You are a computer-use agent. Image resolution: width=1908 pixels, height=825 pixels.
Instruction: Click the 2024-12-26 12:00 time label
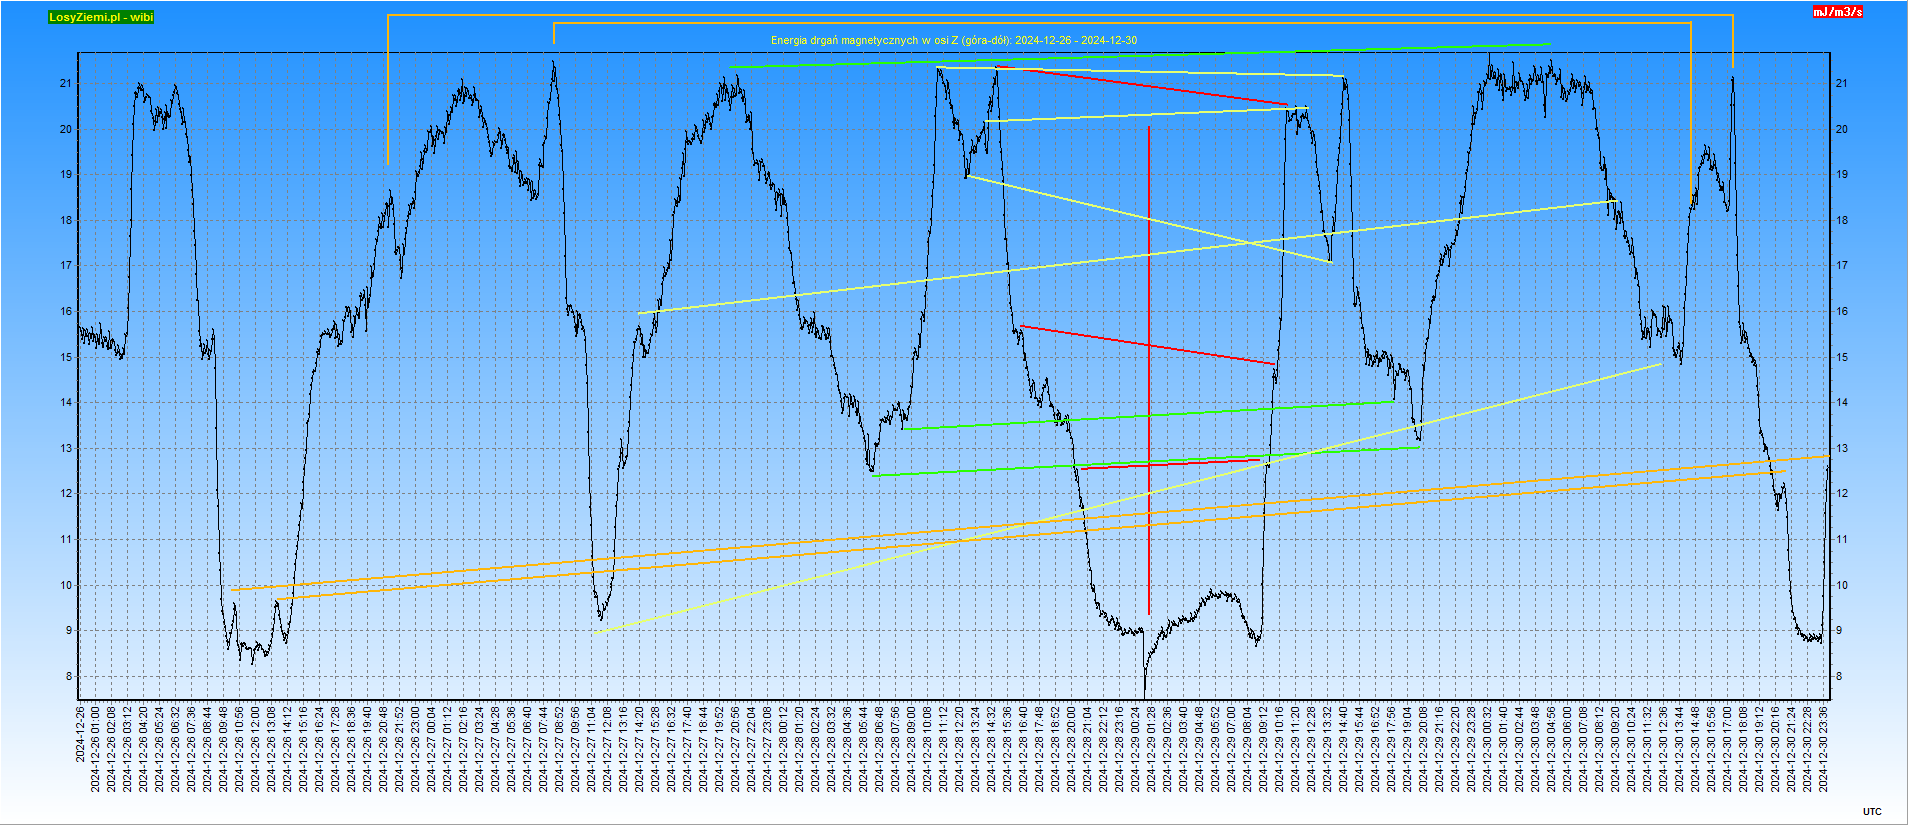tap(256, 748)
